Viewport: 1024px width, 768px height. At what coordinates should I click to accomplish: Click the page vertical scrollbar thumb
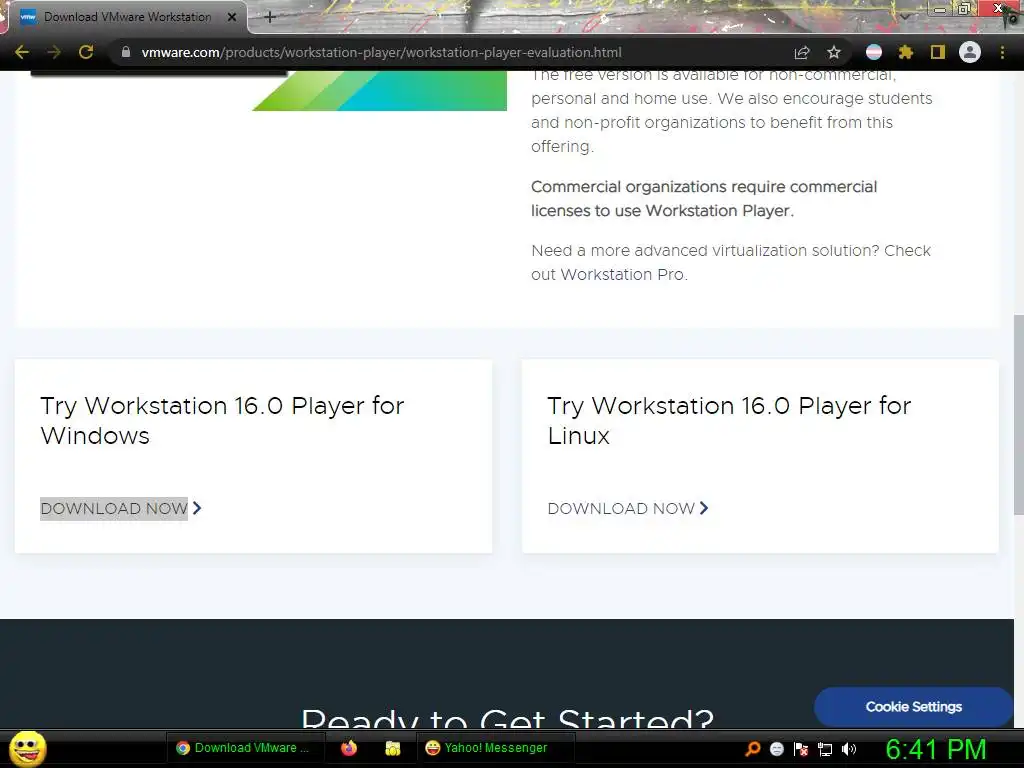pos(1018,414)
